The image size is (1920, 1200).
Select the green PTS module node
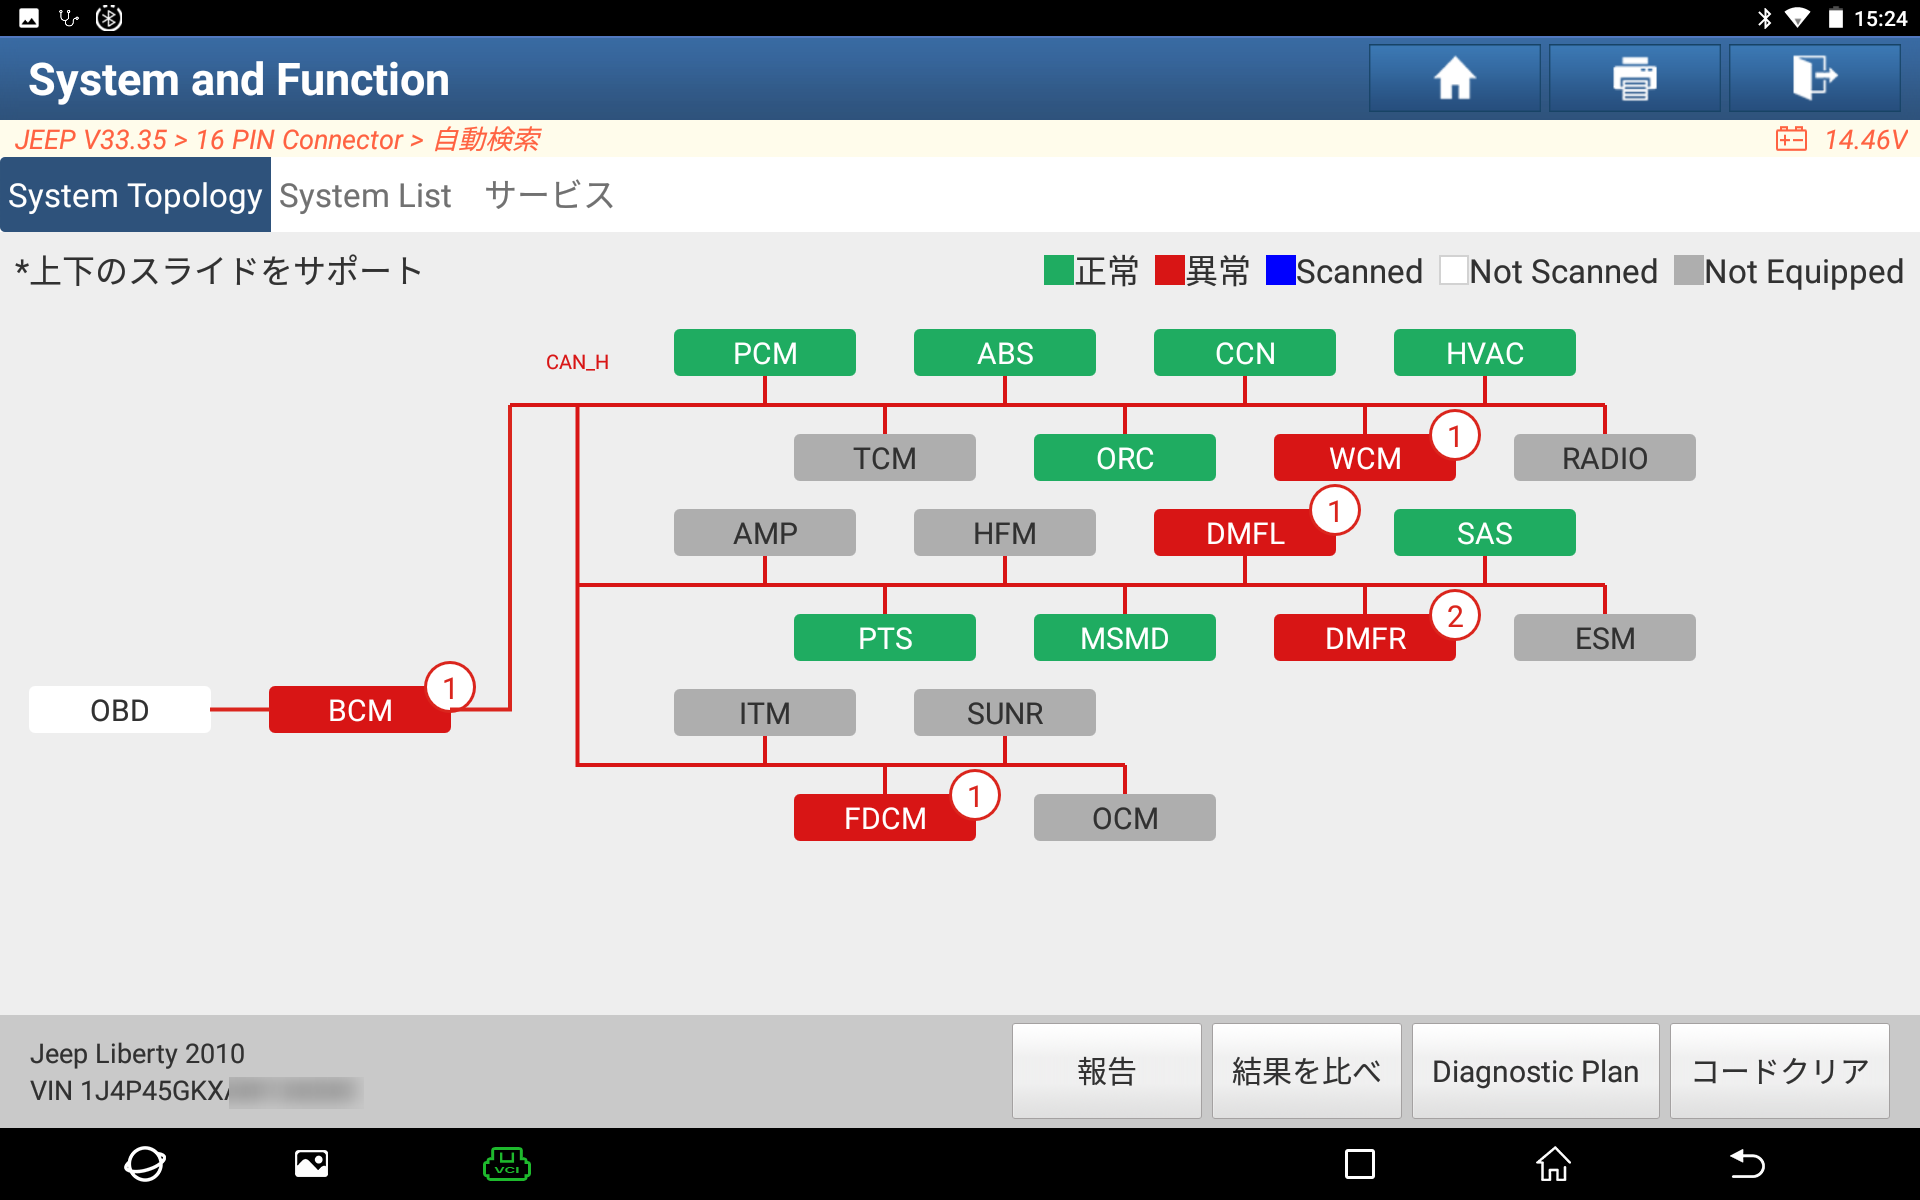pos(885,638)
